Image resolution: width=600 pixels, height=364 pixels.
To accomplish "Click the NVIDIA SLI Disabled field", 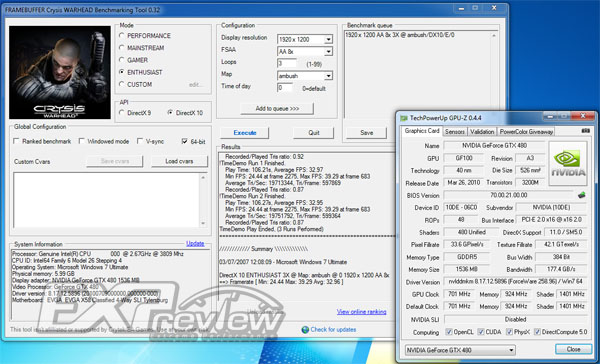I will click(x=515, y=319).
